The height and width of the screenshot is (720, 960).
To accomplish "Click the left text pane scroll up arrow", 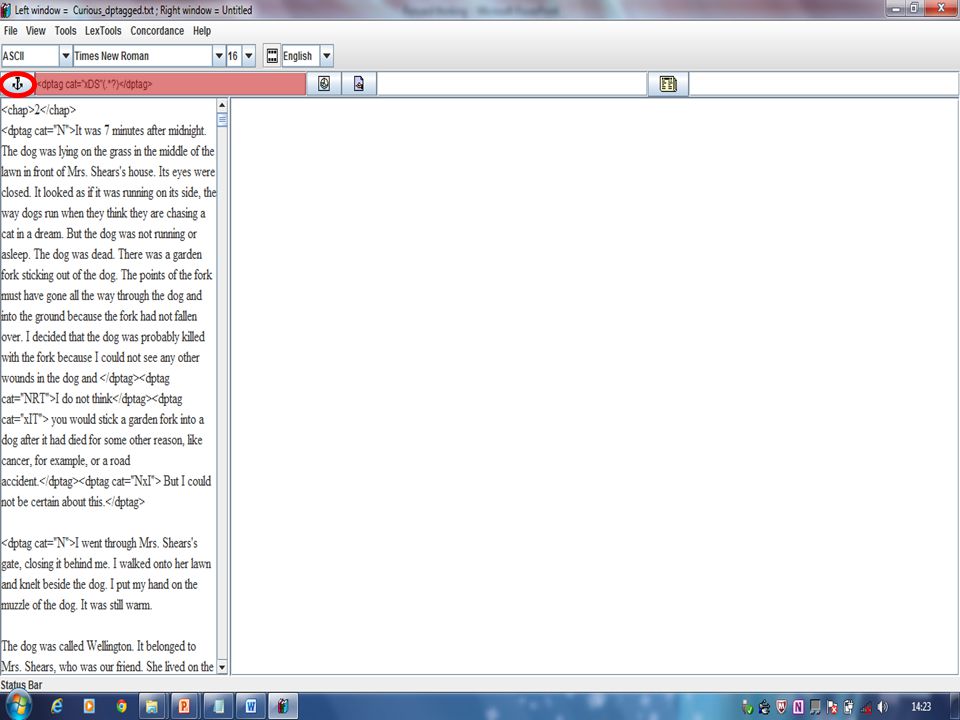I will point(222,105).
